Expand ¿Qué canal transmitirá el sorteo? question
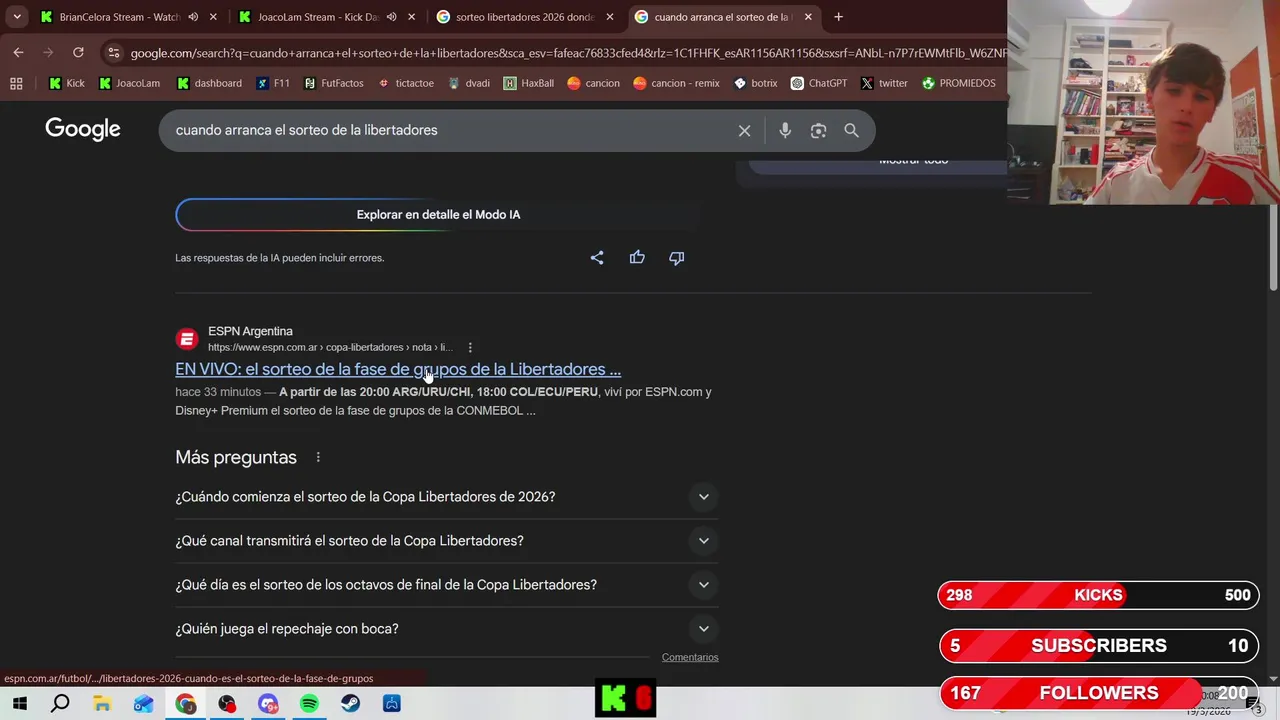This screenshot has width=1280, height=720. click(x=447, y=541)
